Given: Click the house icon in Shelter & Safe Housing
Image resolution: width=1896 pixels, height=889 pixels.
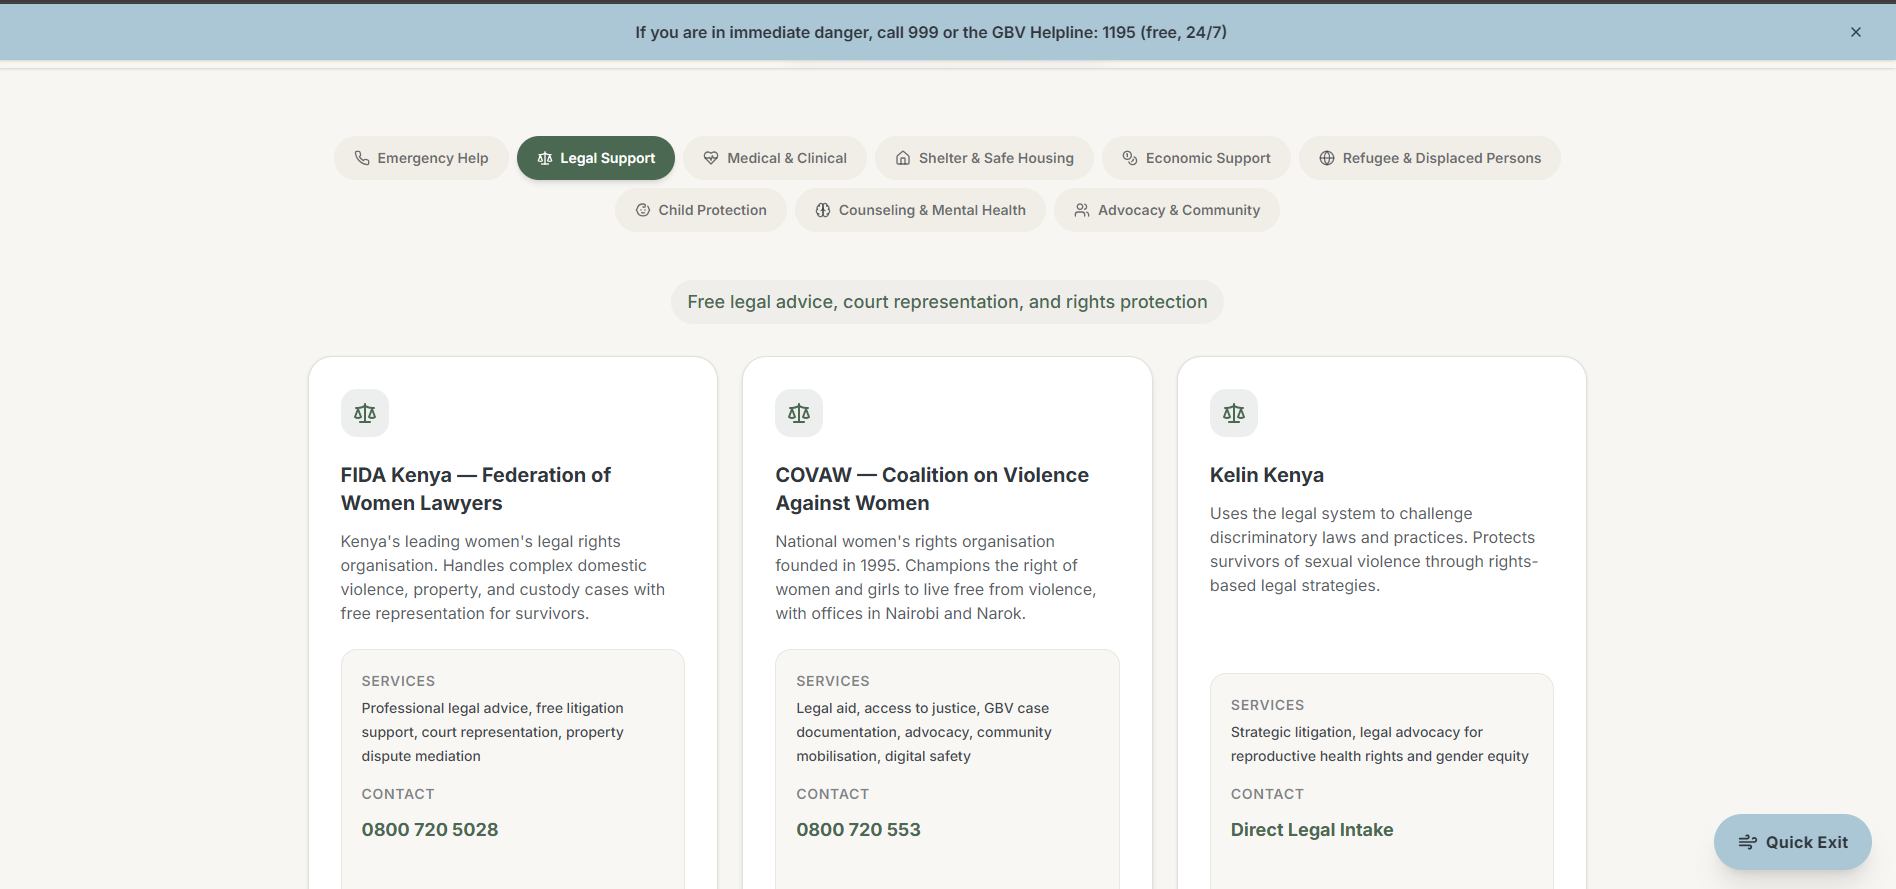Looking at the screenshot, I should 903,158.
